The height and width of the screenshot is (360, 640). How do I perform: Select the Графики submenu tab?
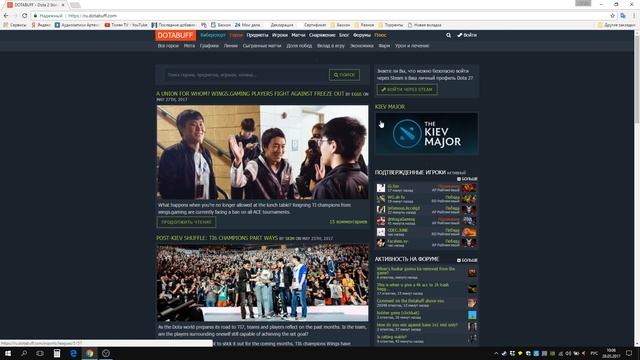(x=209, y=46)
